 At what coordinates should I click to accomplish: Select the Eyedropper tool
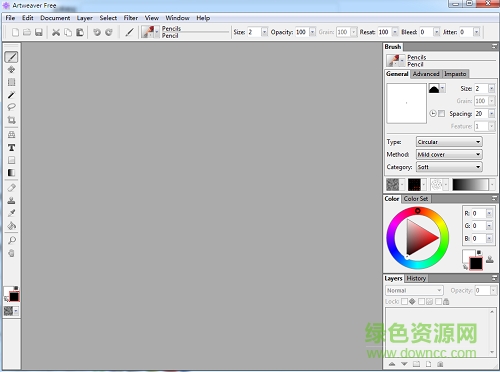coord(11,213)
